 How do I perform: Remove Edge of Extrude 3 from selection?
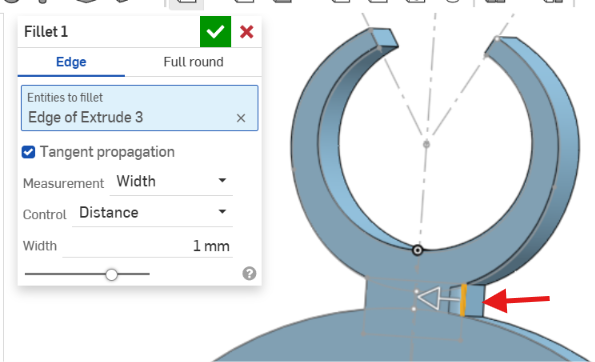click(241, 118)
